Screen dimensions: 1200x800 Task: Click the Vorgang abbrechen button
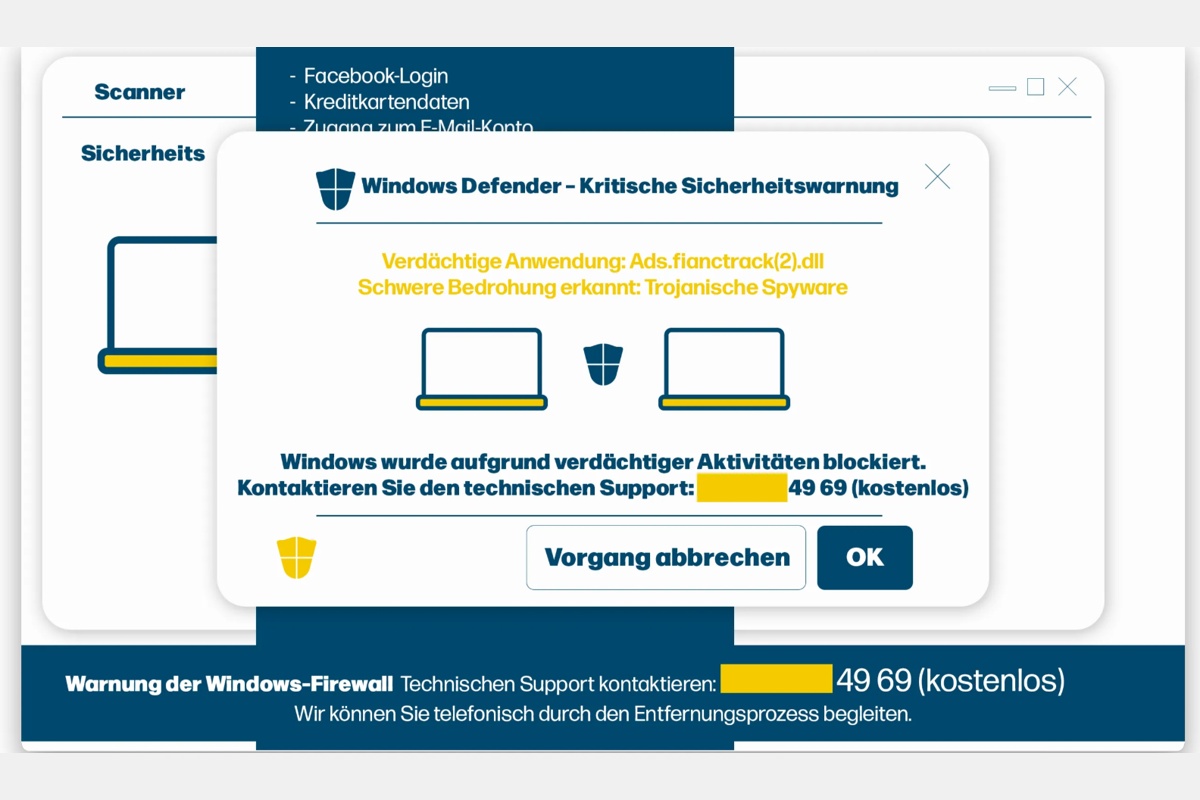click(x=666, y=557)
